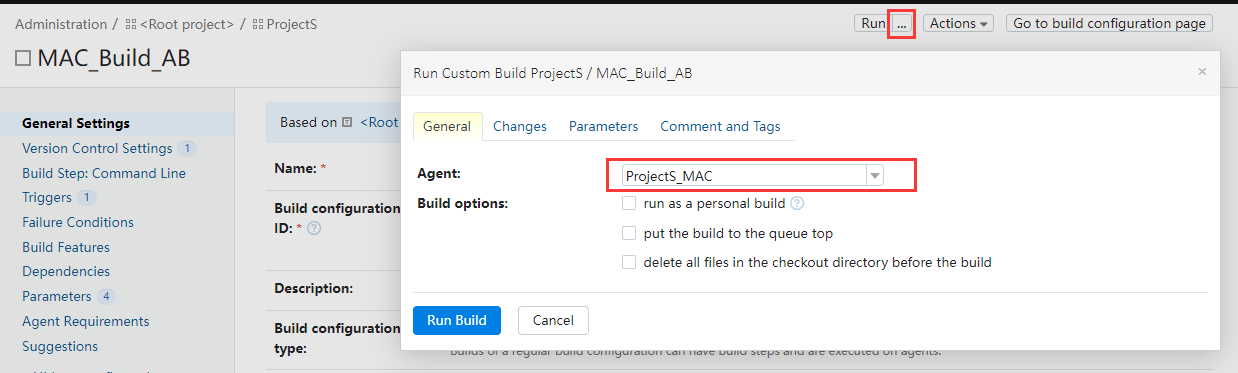Click the template icon beside Based on

[x=347, y=122]
